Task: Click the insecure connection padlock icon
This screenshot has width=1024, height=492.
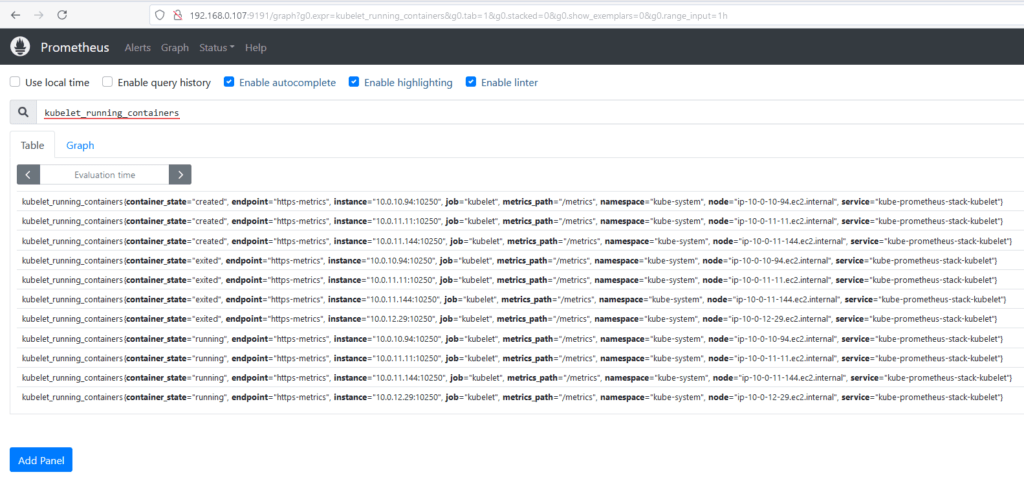Action: click(x=177, y=14)
